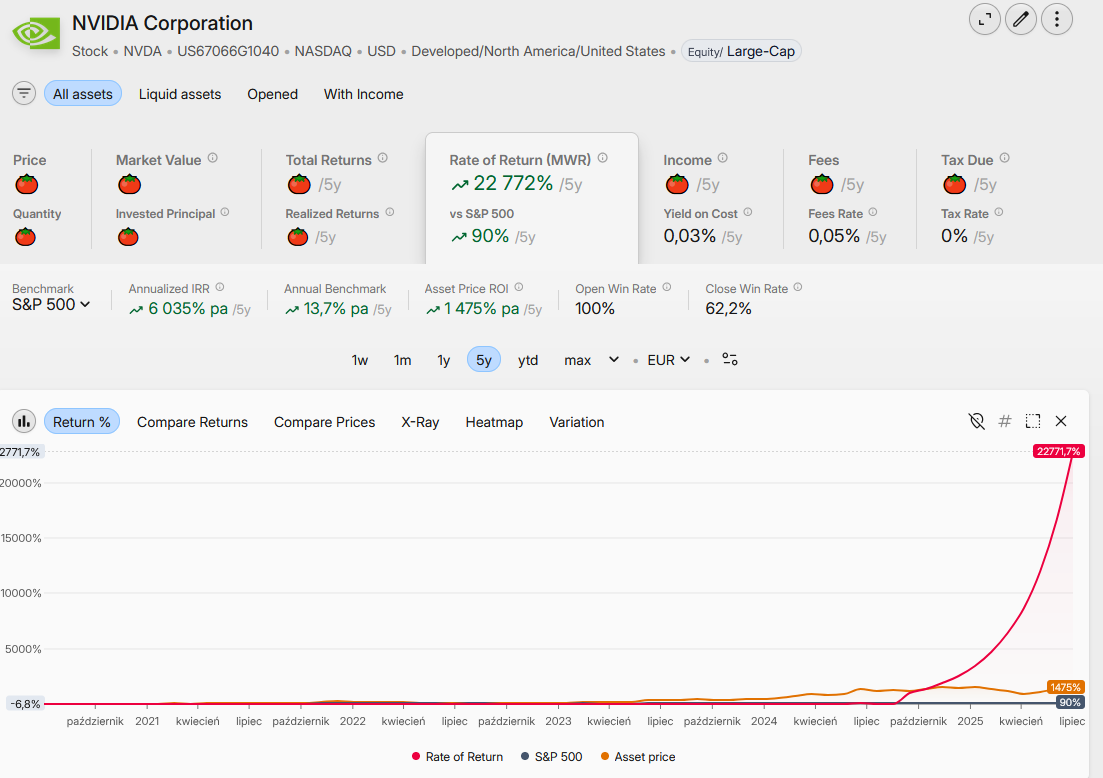Viewport: 1103px width, 778px height.
Task: Set time range to 1y
Action: pyautogui.click(x=443, y=360)
